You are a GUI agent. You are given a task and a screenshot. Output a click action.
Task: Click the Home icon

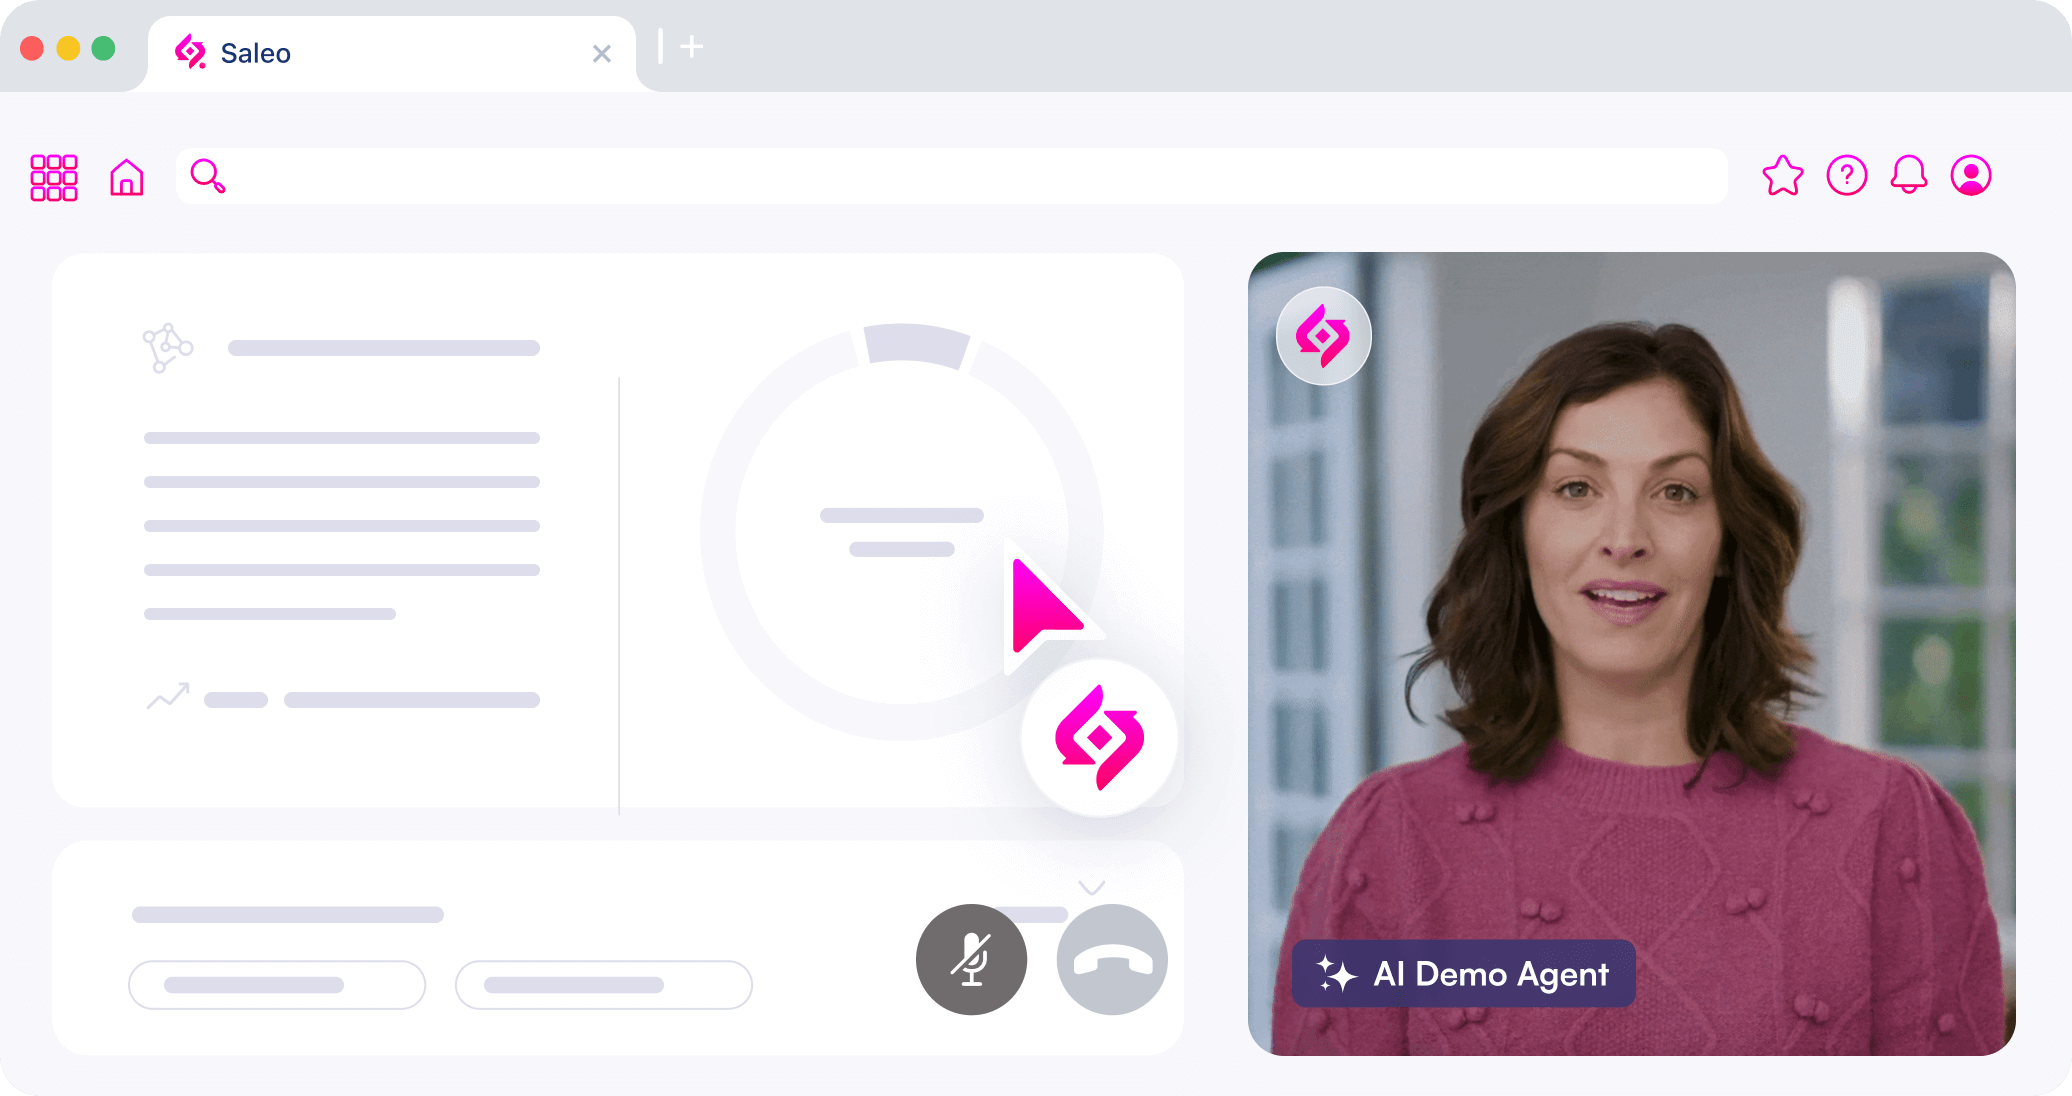point(126,176)
